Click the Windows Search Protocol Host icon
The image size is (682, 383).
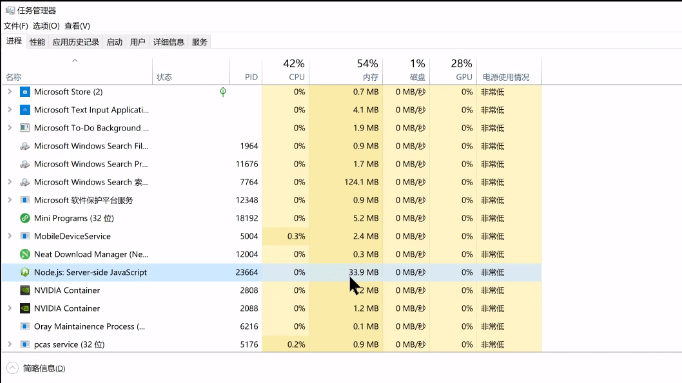[25, 164]
